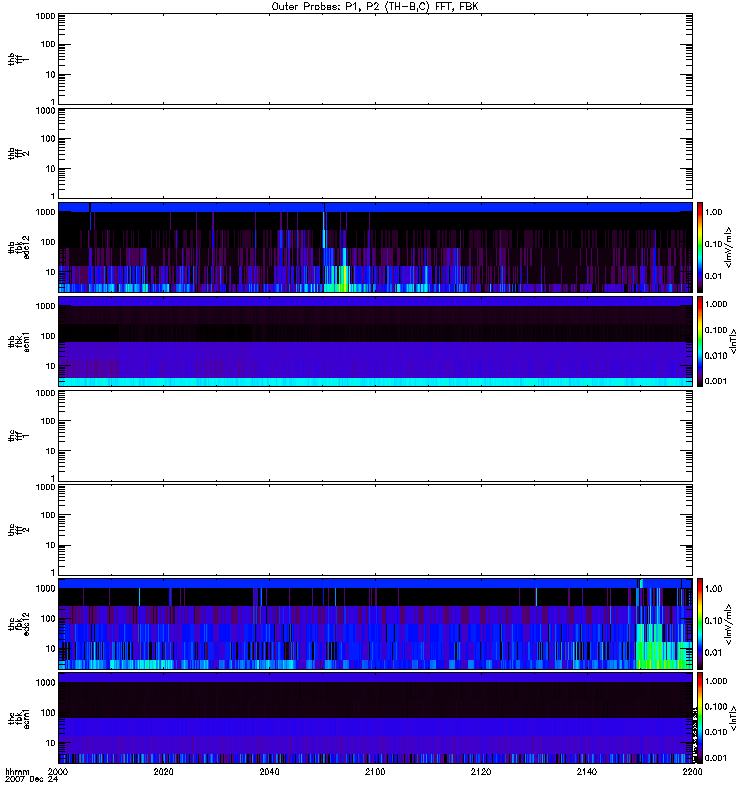Click the 0.010 value on thb scm1 color bar
The height and width of the screenshot is (800, 750).
(x=716, y=356)
